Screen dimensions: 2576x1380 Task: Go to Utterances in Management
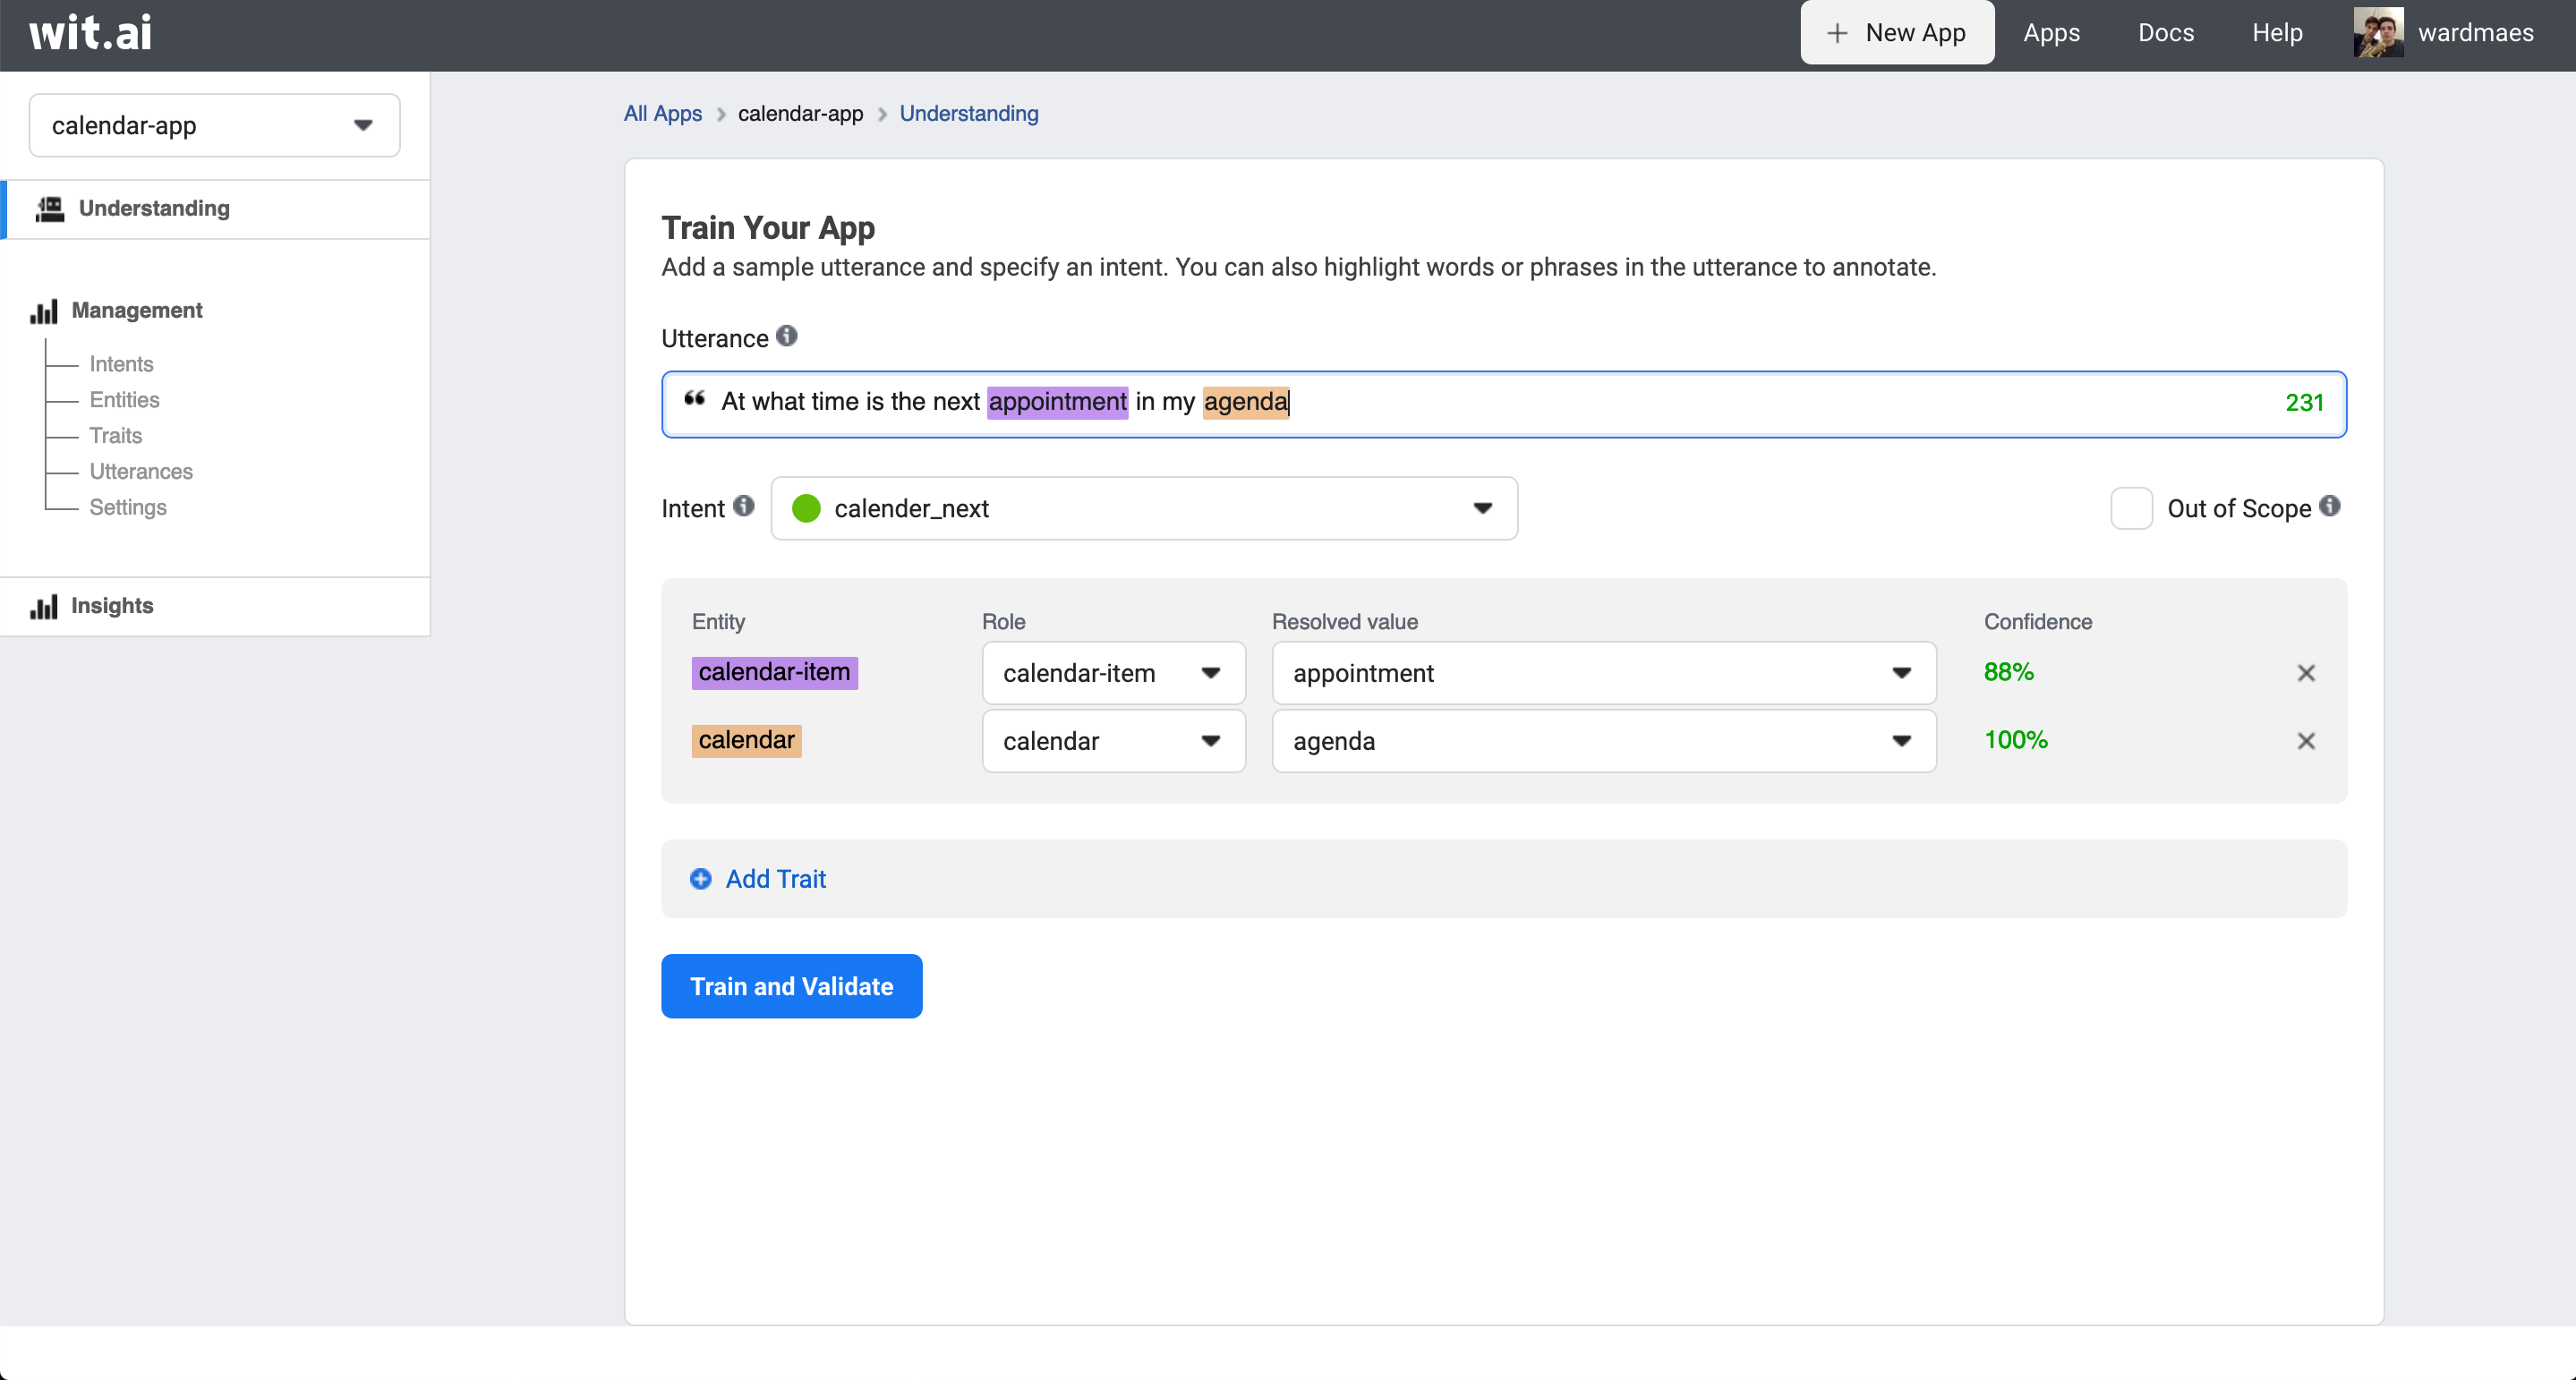(x=141, y=471)
